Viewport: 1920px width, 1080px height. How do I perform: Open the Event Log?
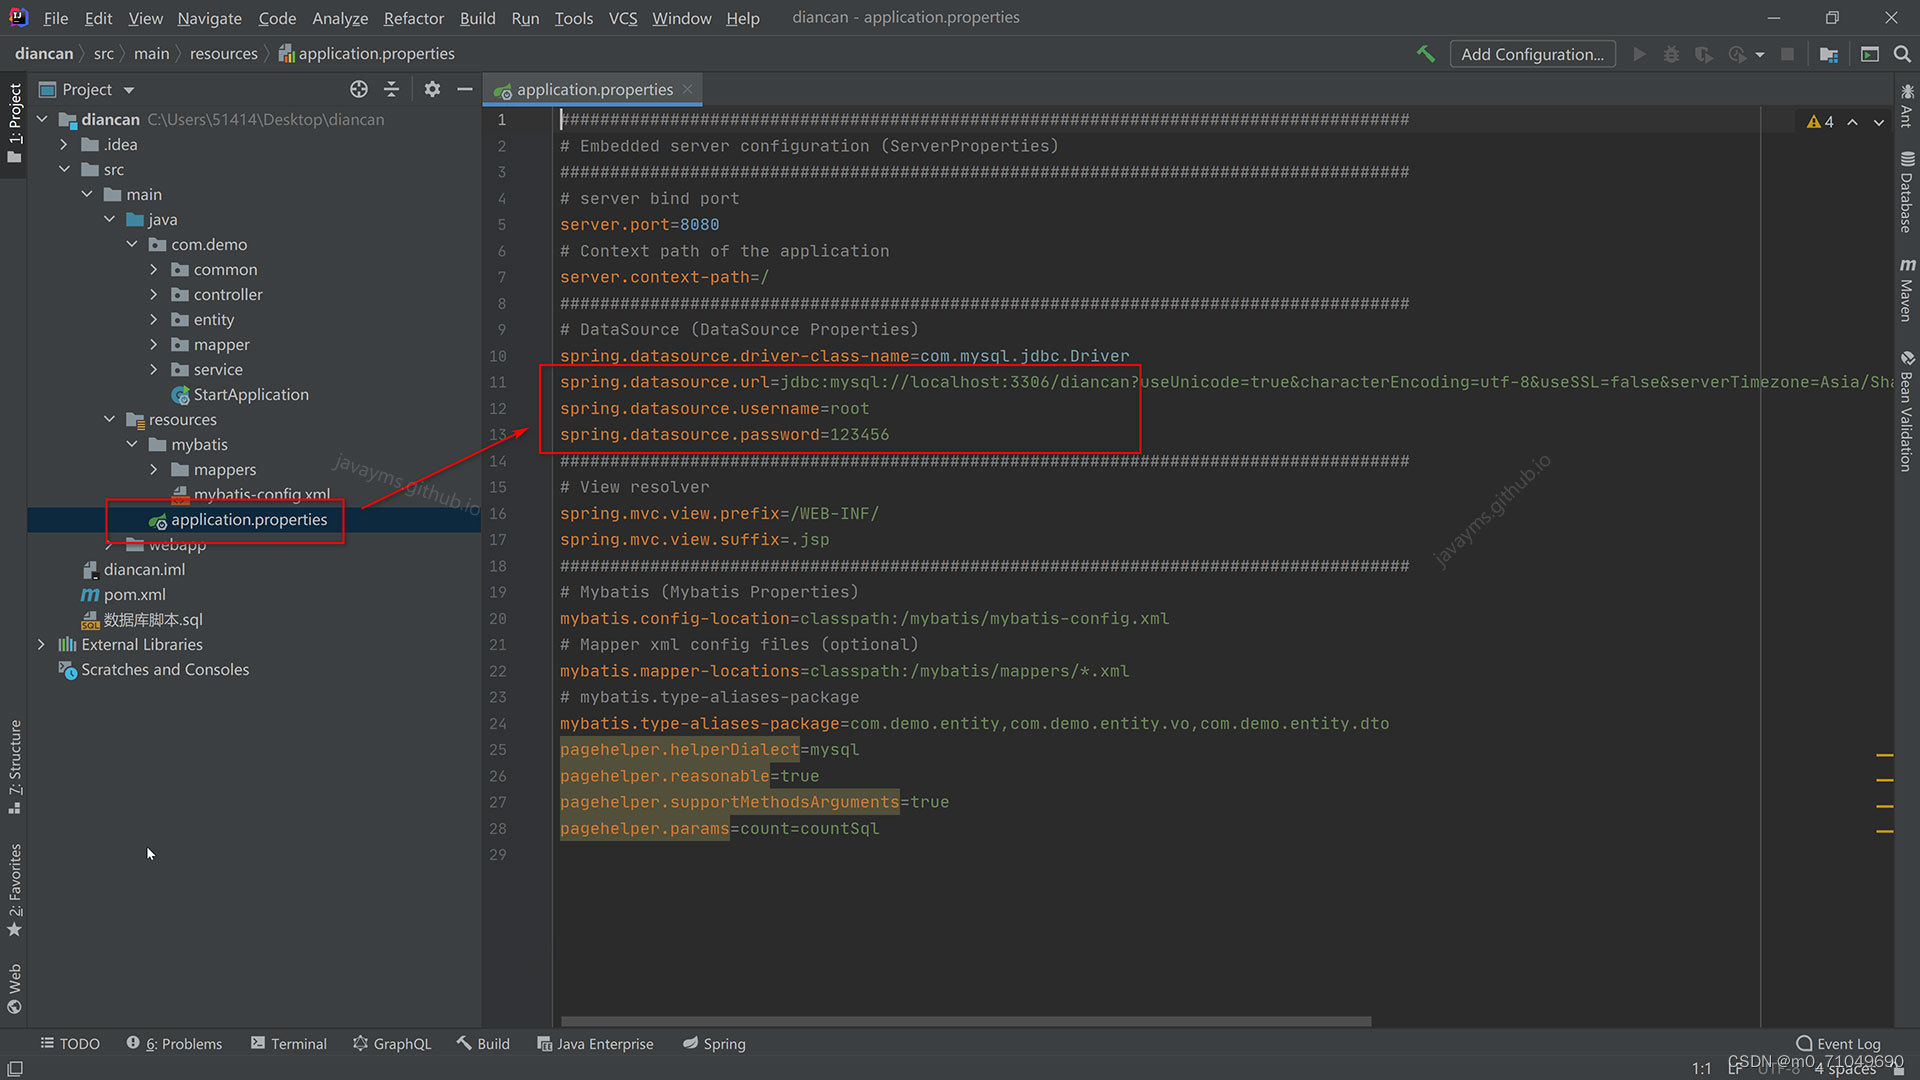coord(1838,1043)
